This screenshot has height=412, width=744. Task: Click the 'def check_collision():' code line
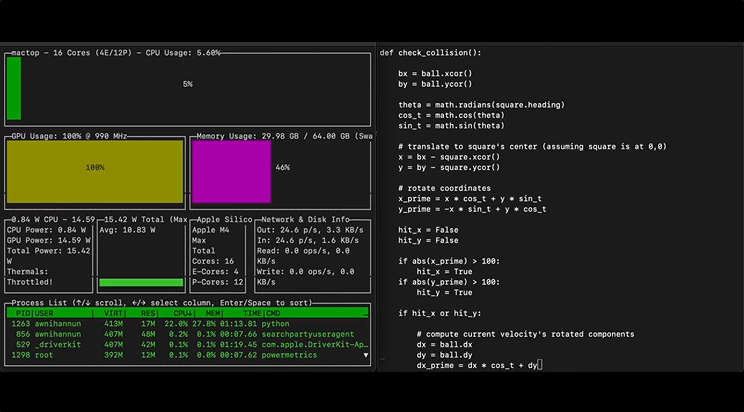click(430, 53)
